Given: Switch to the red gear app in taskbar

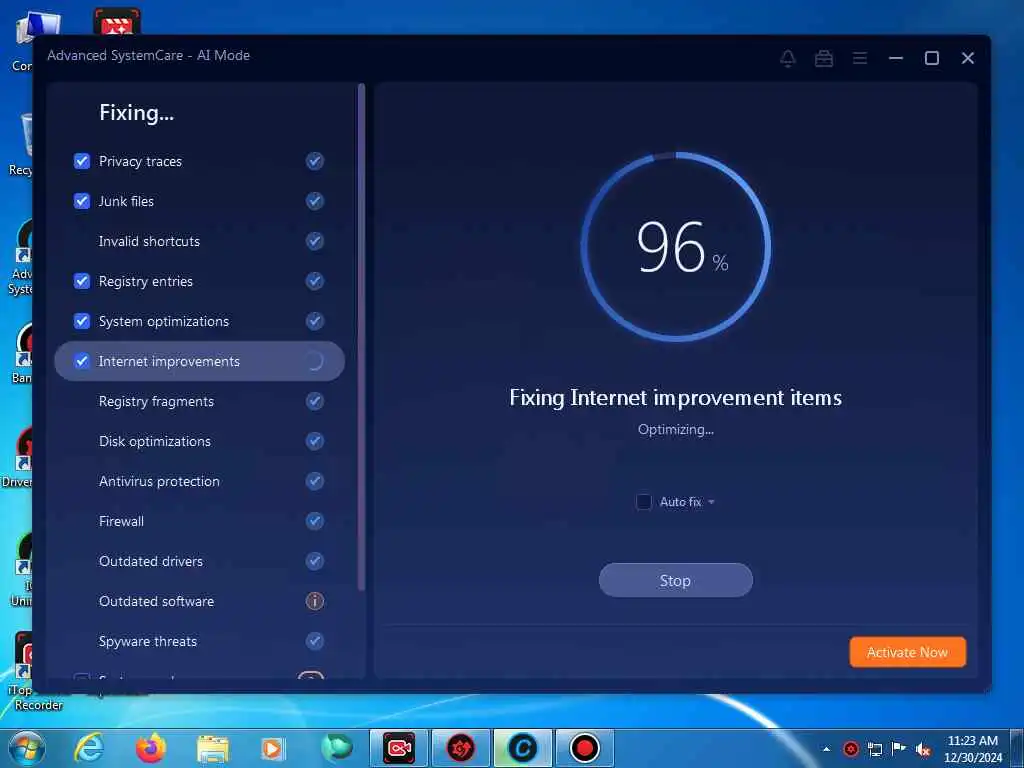Looking at the screenshot, I should click(460, 748).
